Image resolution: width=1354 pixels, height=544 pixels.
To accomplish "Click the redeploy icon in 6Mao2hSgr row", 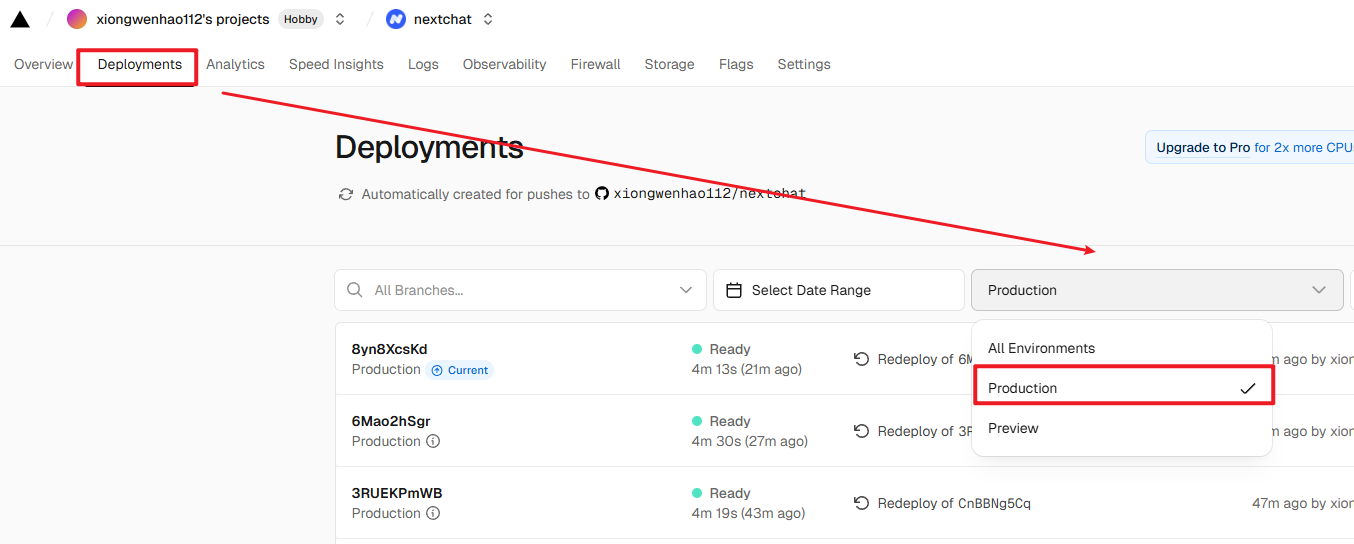I will 861,431.
